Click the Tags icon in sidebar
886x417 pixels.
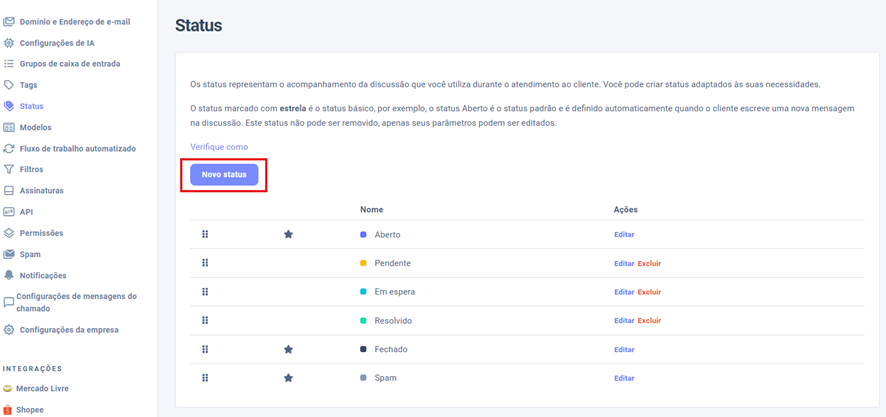click(9, 85)
